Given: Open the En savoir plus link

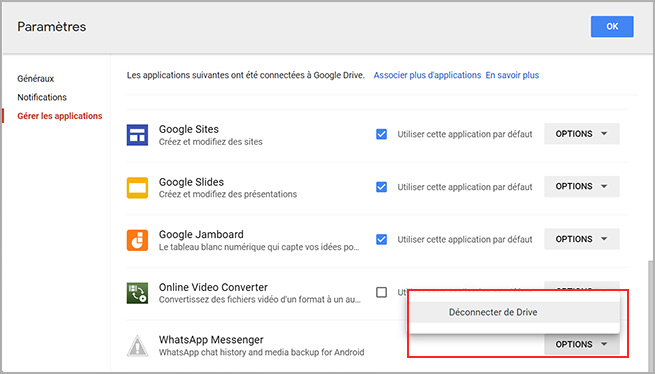Looking at the screenshot, I should coord(512,75).
